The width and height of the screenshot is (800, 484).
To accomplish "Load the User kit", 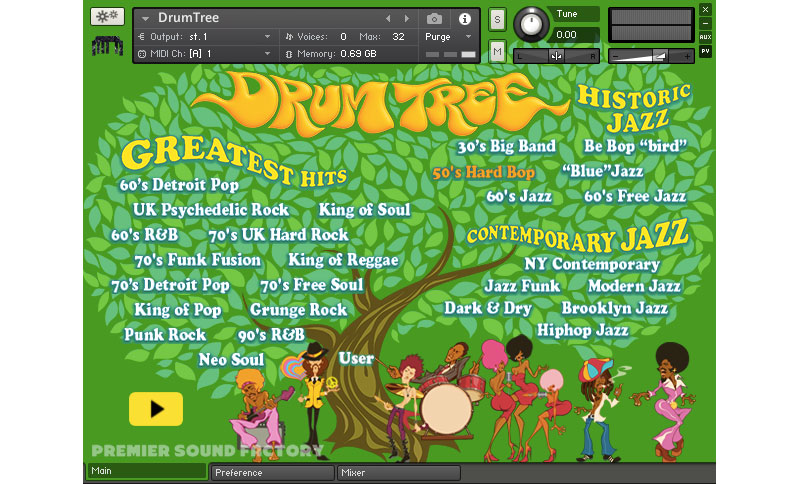I will click(356, 359).
